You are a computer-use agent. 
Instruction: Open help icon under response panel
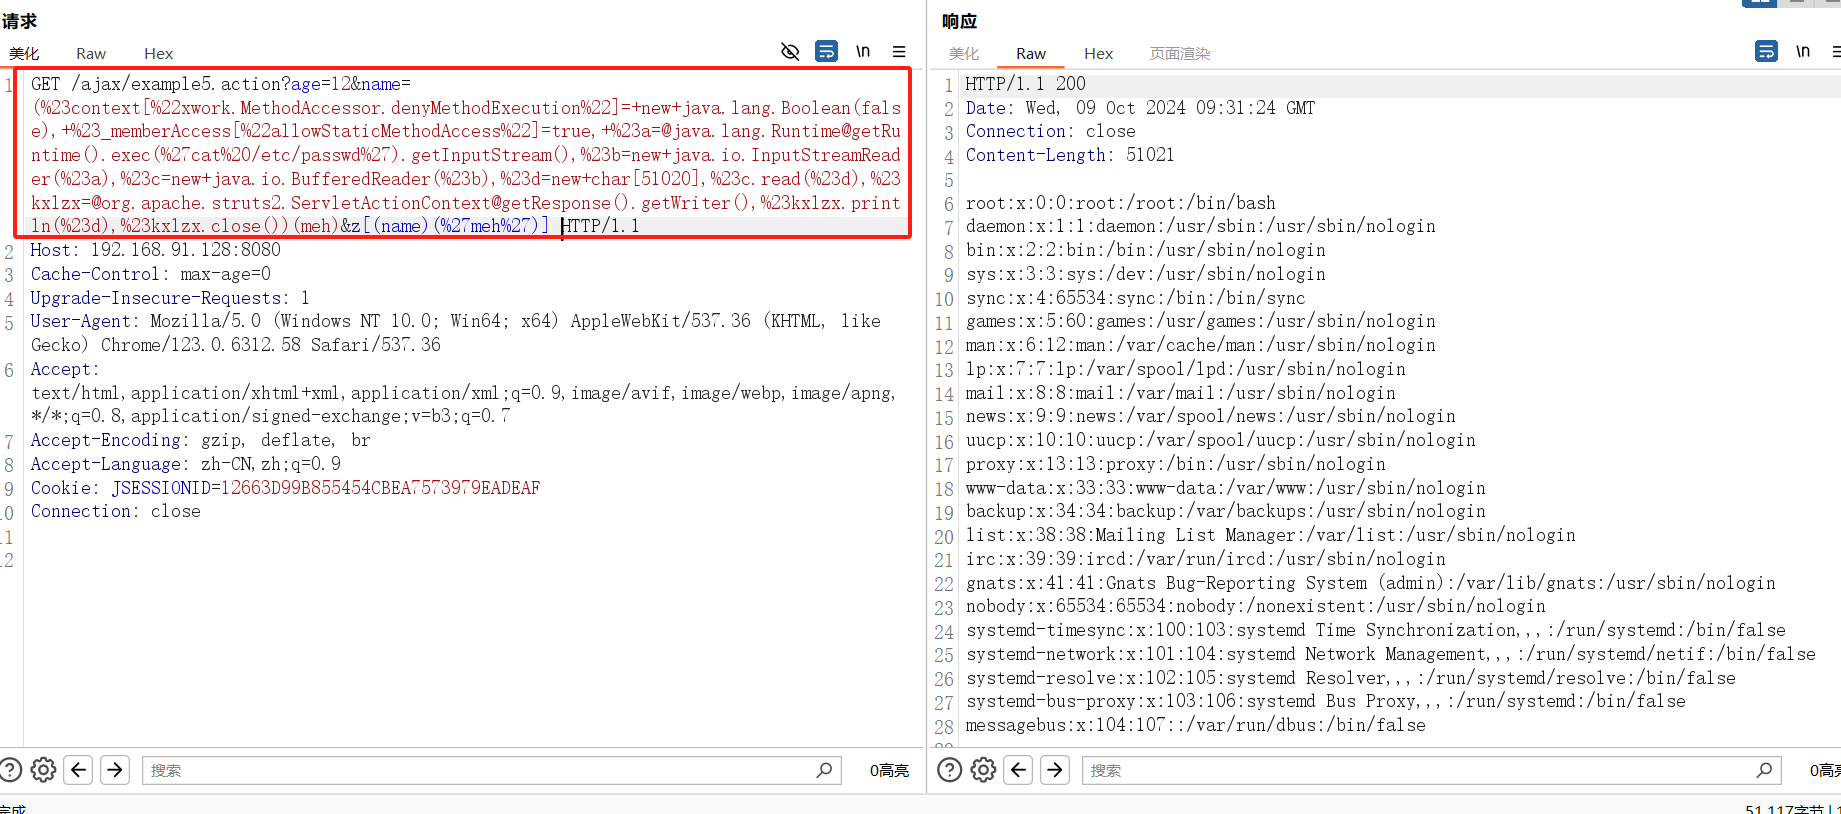click(x=950, y=770)
